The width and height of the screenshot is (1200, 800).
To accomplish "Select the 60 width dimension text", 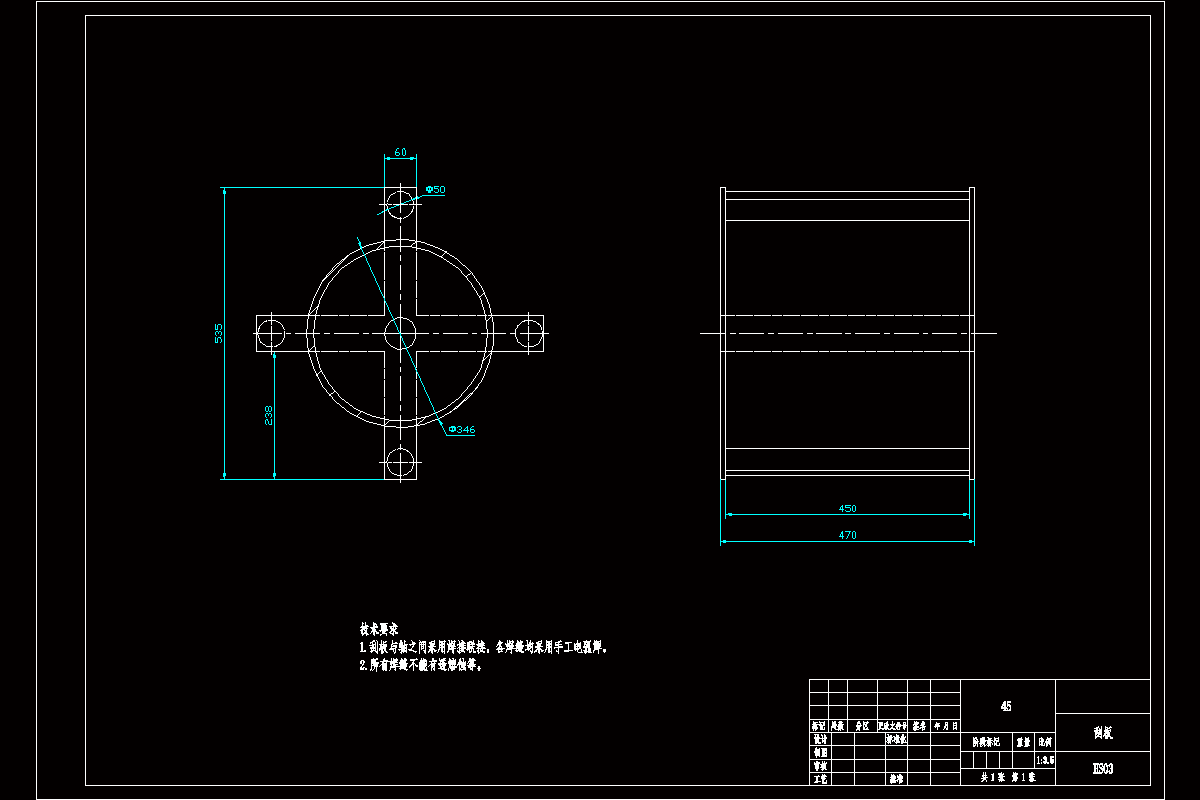I will [400, 152].
